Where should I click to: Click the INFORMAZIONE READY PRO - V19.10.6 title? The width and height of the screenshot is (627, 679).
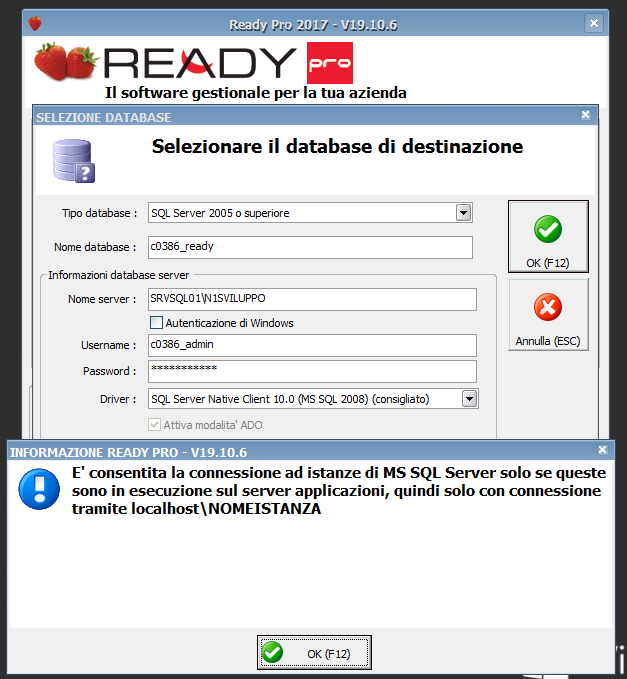[x=129, y=453]
